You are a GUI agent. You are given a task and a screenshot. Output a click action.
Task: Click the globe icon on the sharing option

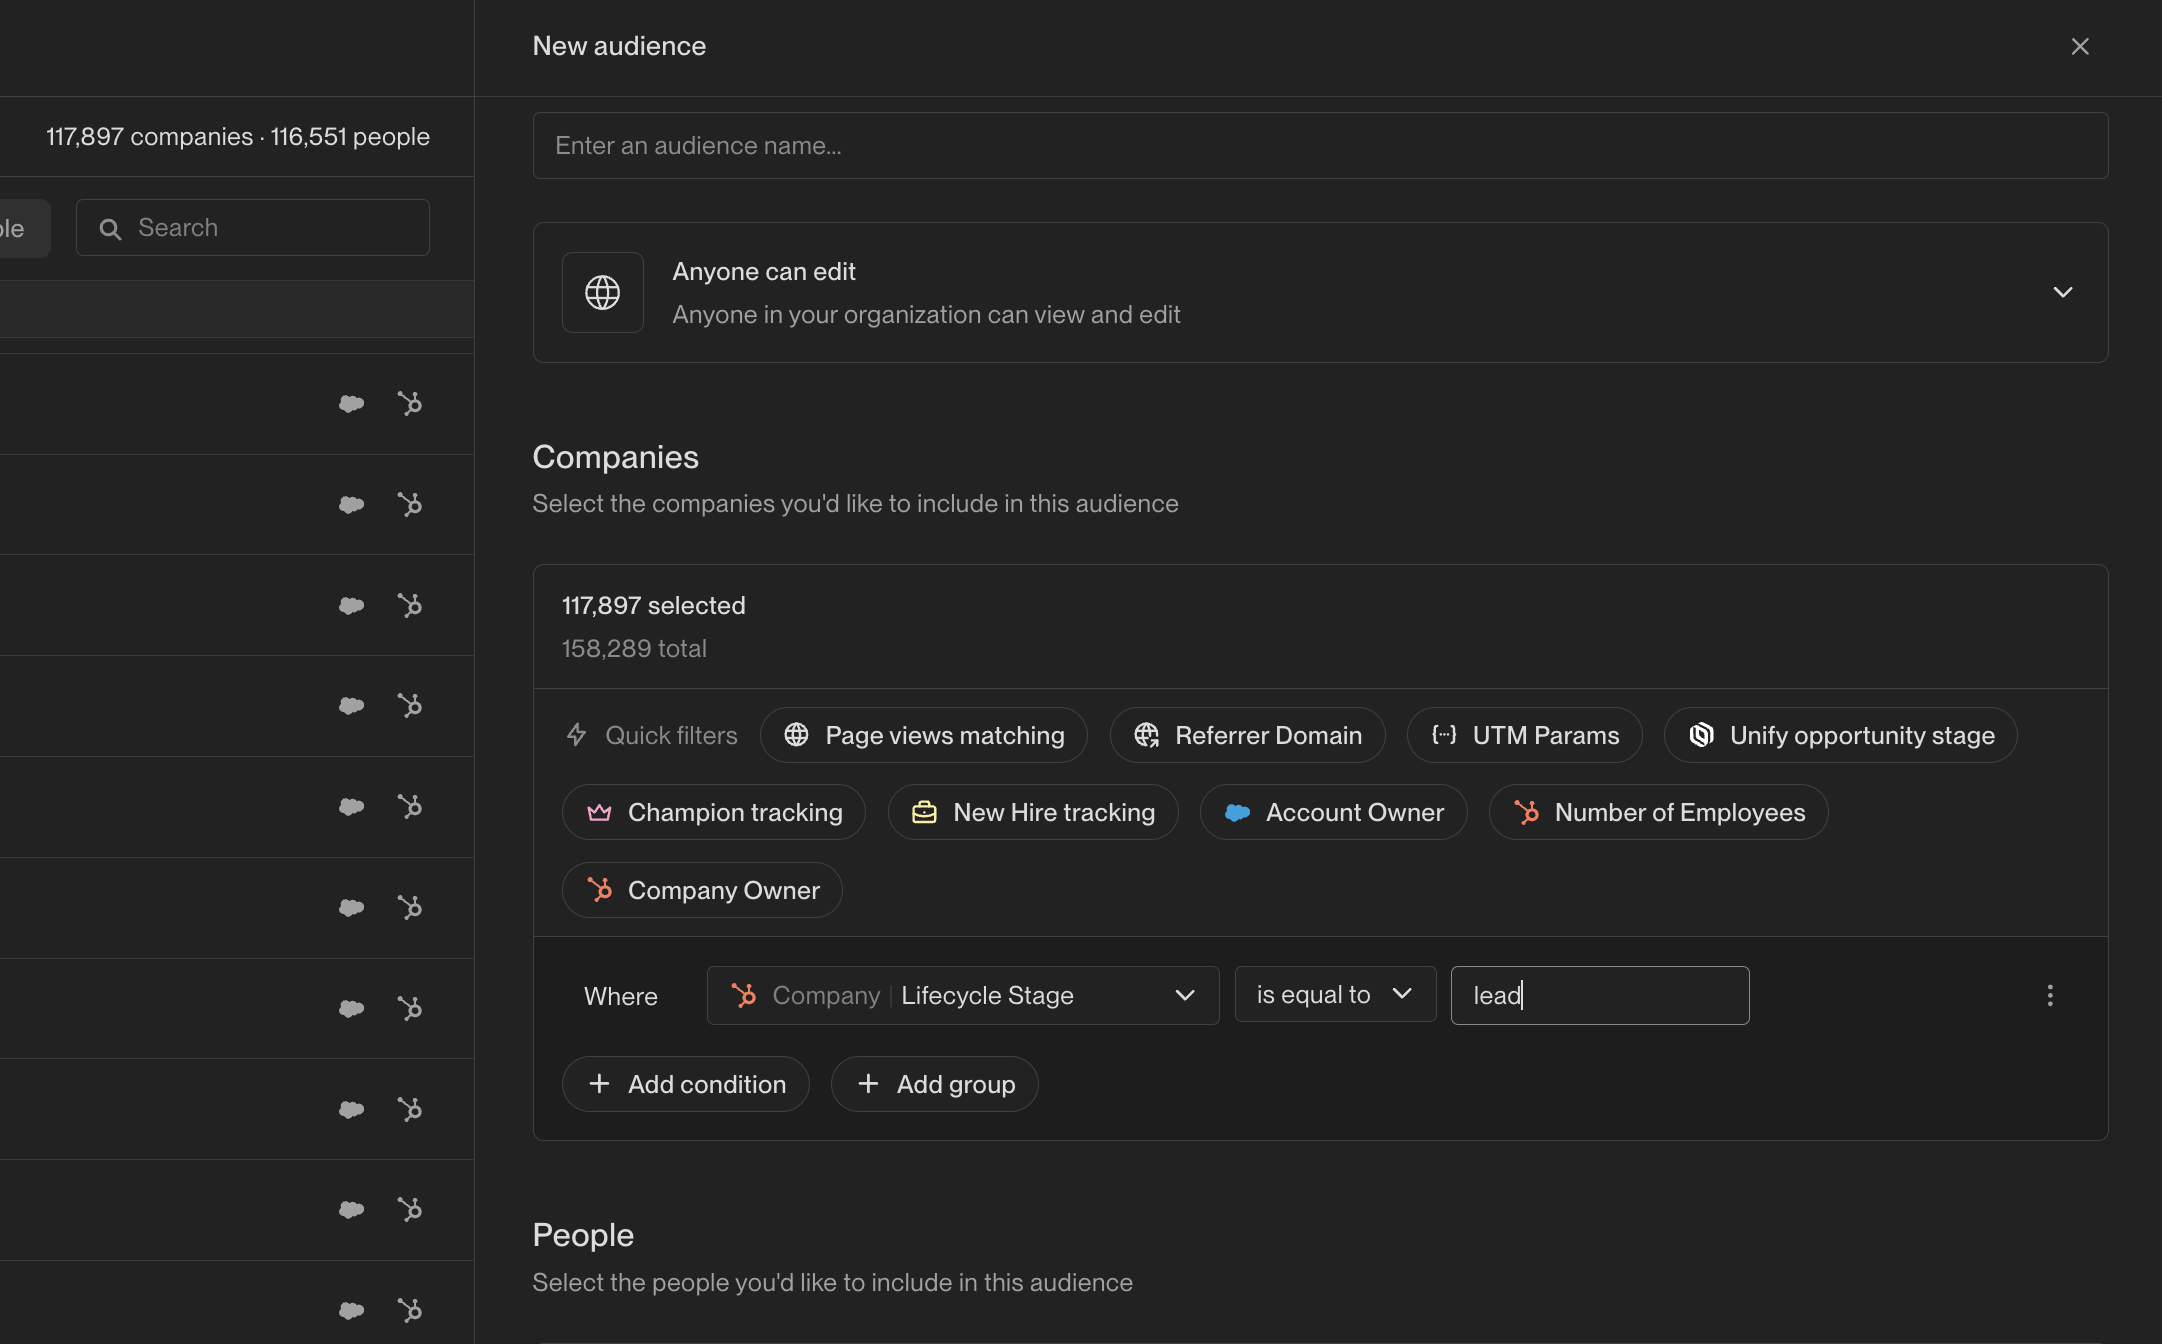602,292
